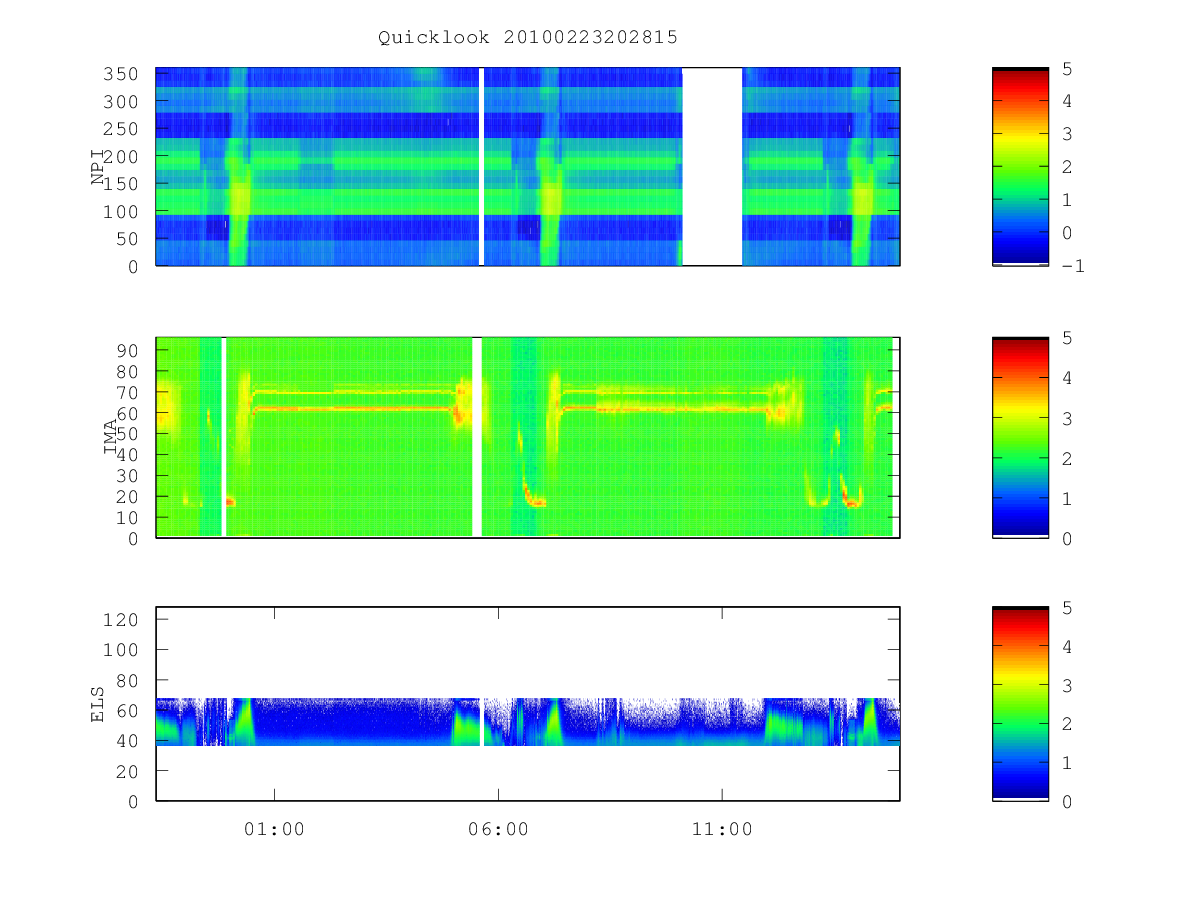Click the 01:00 time axis label
The height and width of the screenshot is (900, 1200).
click(x=274, y=829)
